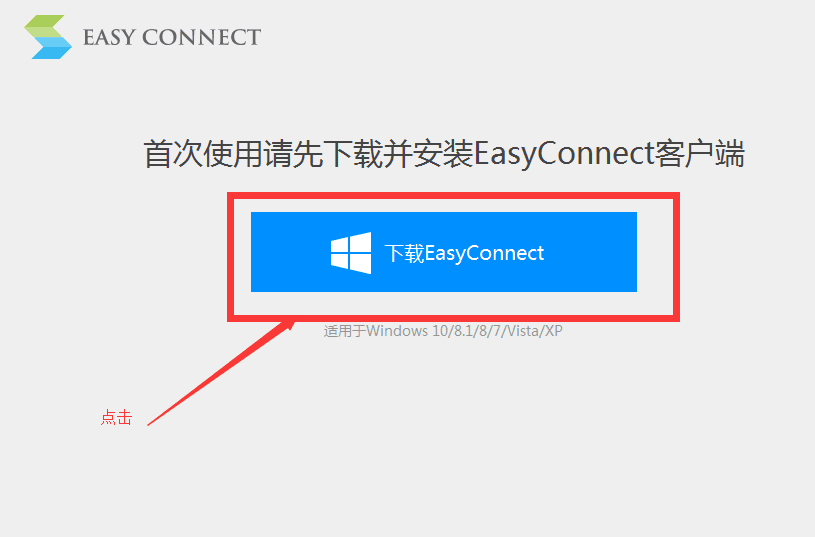The width and height of the screenshot is (815, 537).
Task: Click the right edge of red highlight box
Action: [x=676, y=257]
